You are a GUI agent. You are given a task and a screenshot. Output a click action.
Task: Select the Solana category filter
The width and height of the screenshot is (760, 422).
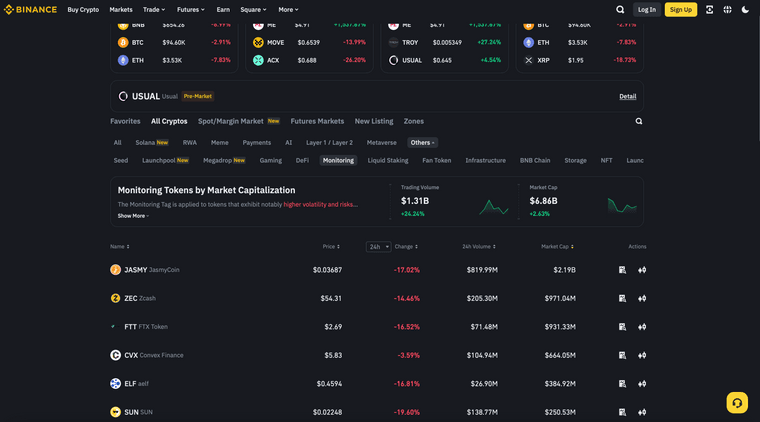(x=151, y=142)
